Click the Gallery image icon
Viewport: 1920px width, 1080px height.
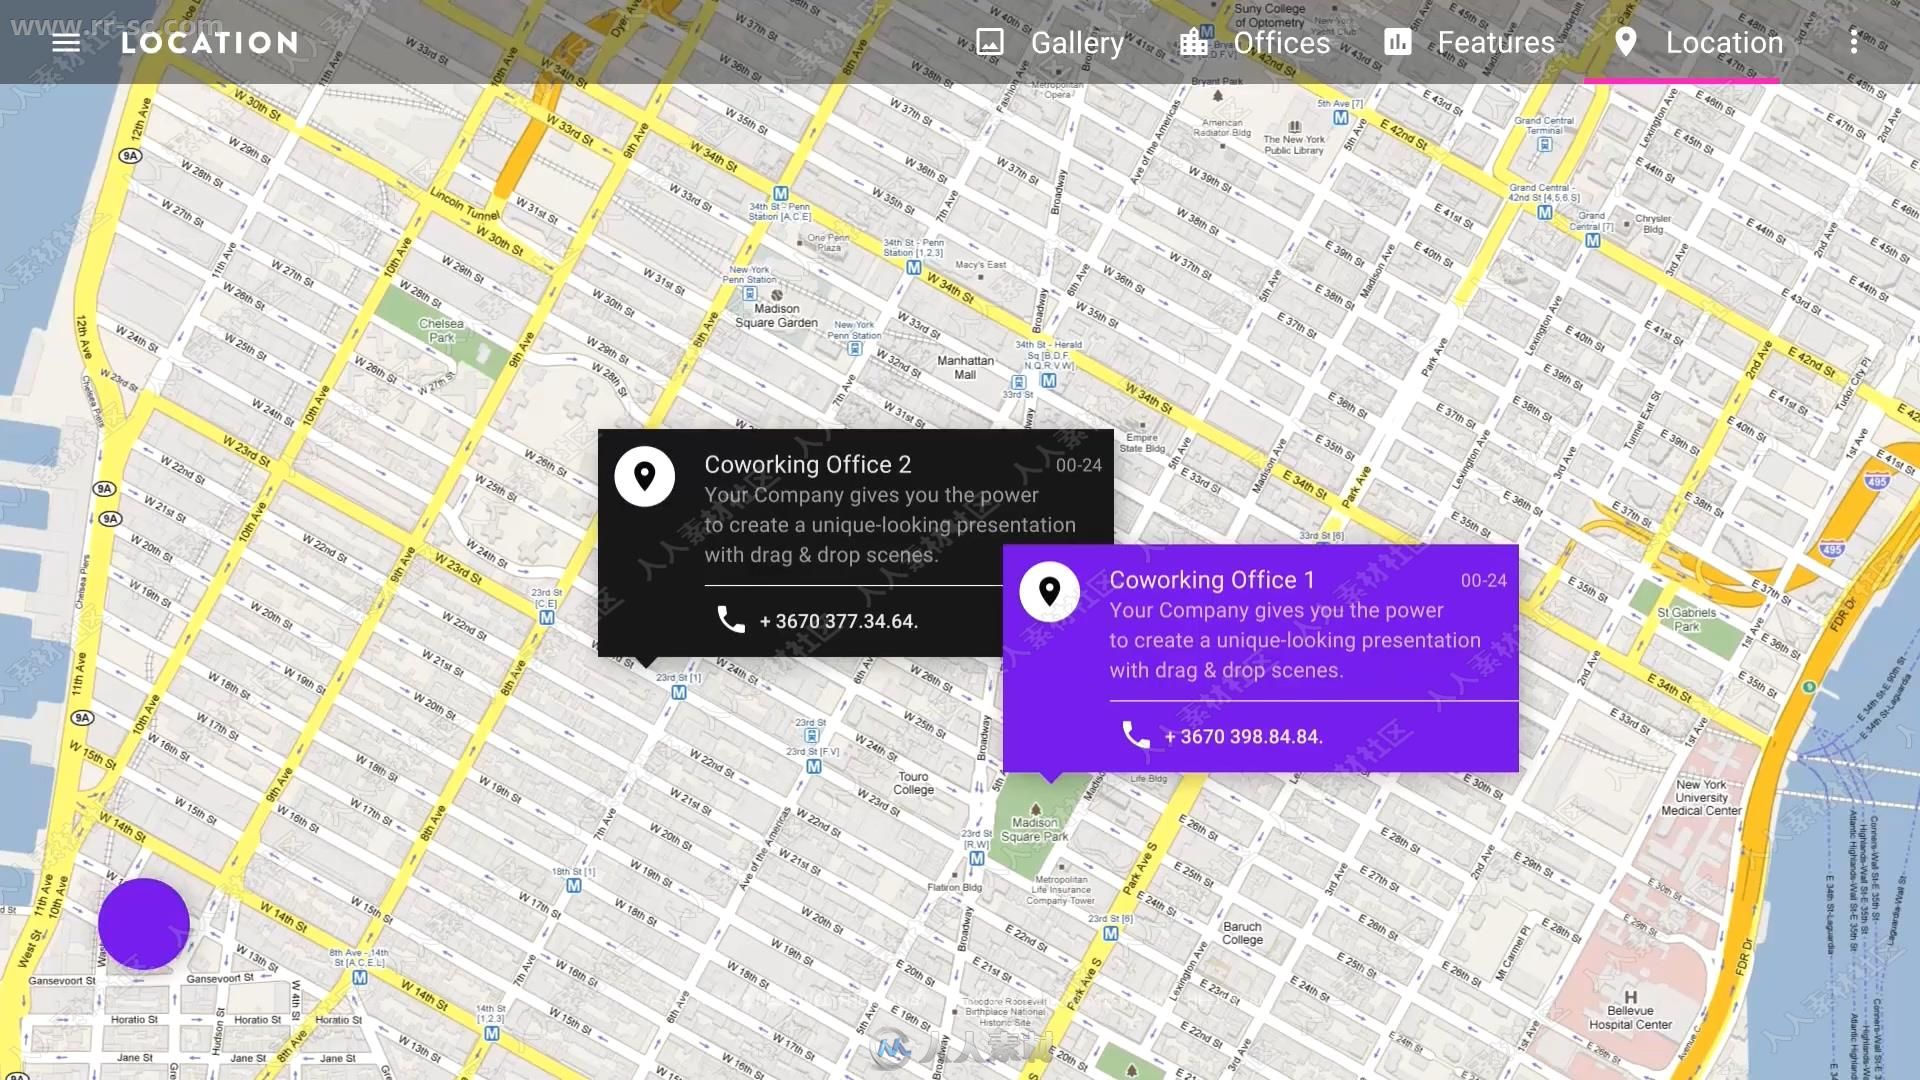(990, 42)
